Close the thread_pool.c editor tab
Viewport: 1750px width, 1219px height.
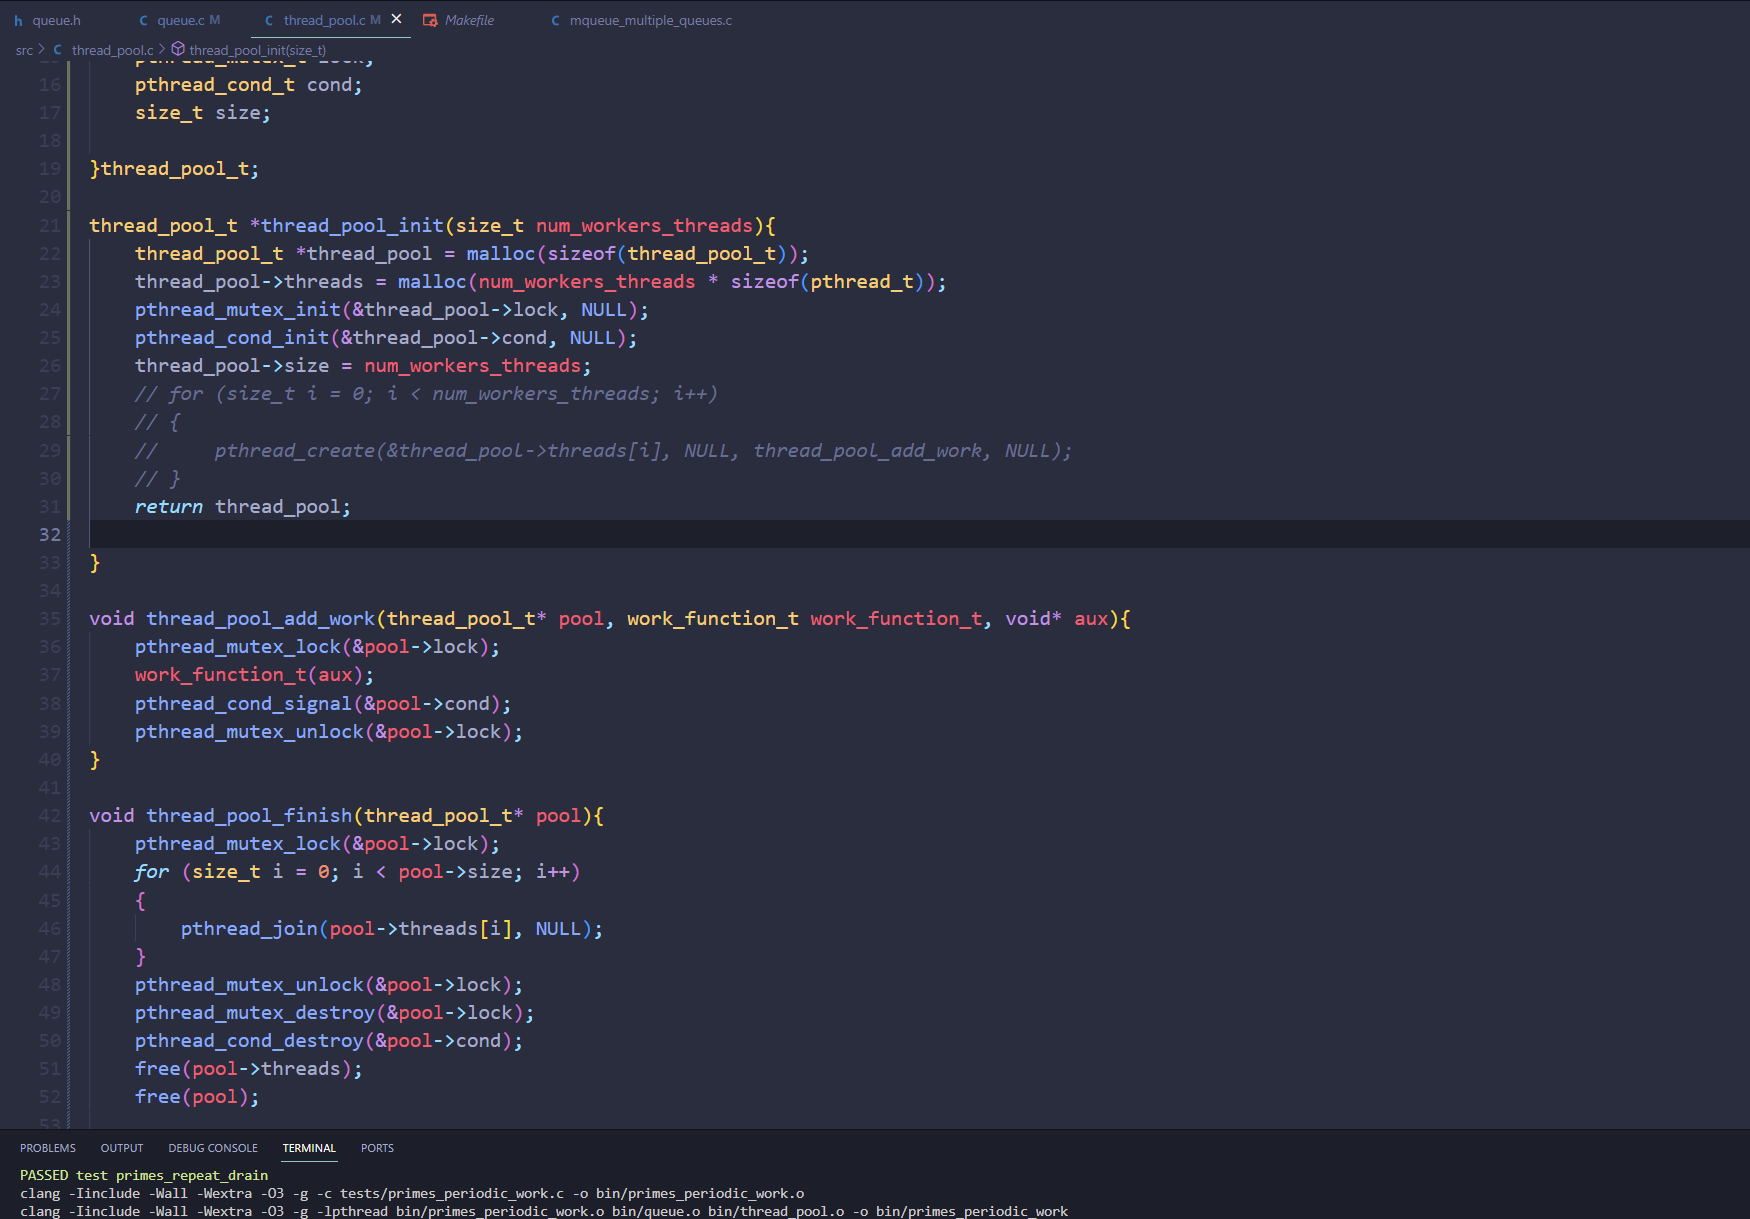(397, 19)
